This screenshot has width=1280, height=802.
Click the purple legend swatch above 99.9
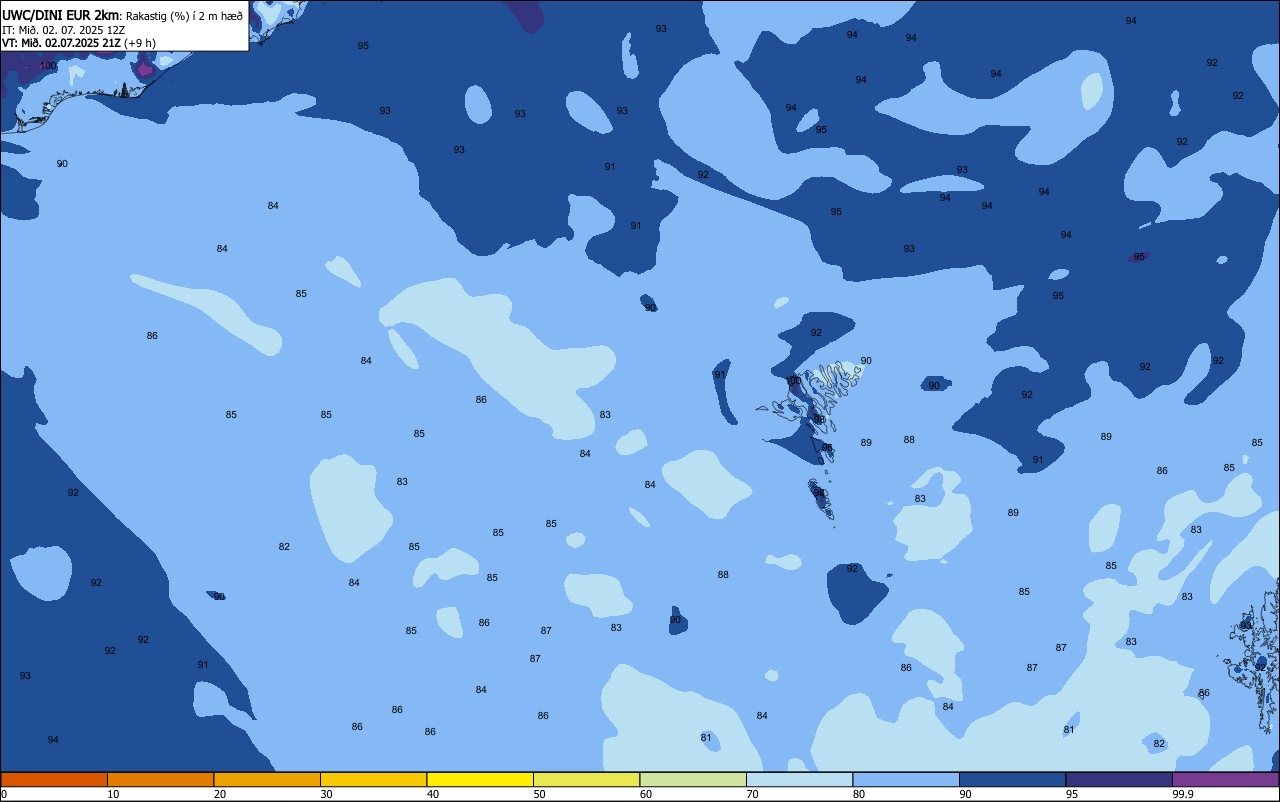[1225, 779]
